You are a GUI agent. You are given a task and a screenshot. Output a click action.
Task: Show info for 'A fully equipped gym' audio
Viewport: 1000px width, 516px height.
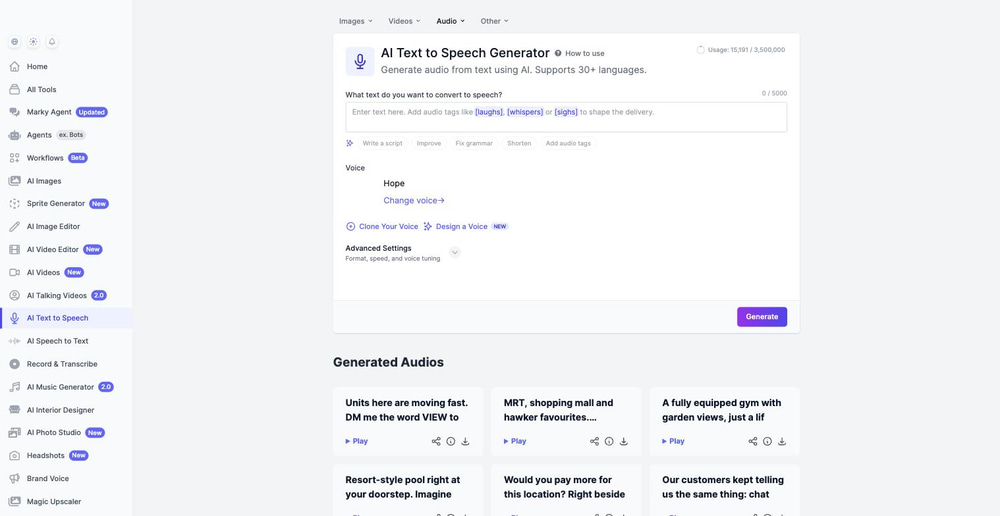(767, 441)
